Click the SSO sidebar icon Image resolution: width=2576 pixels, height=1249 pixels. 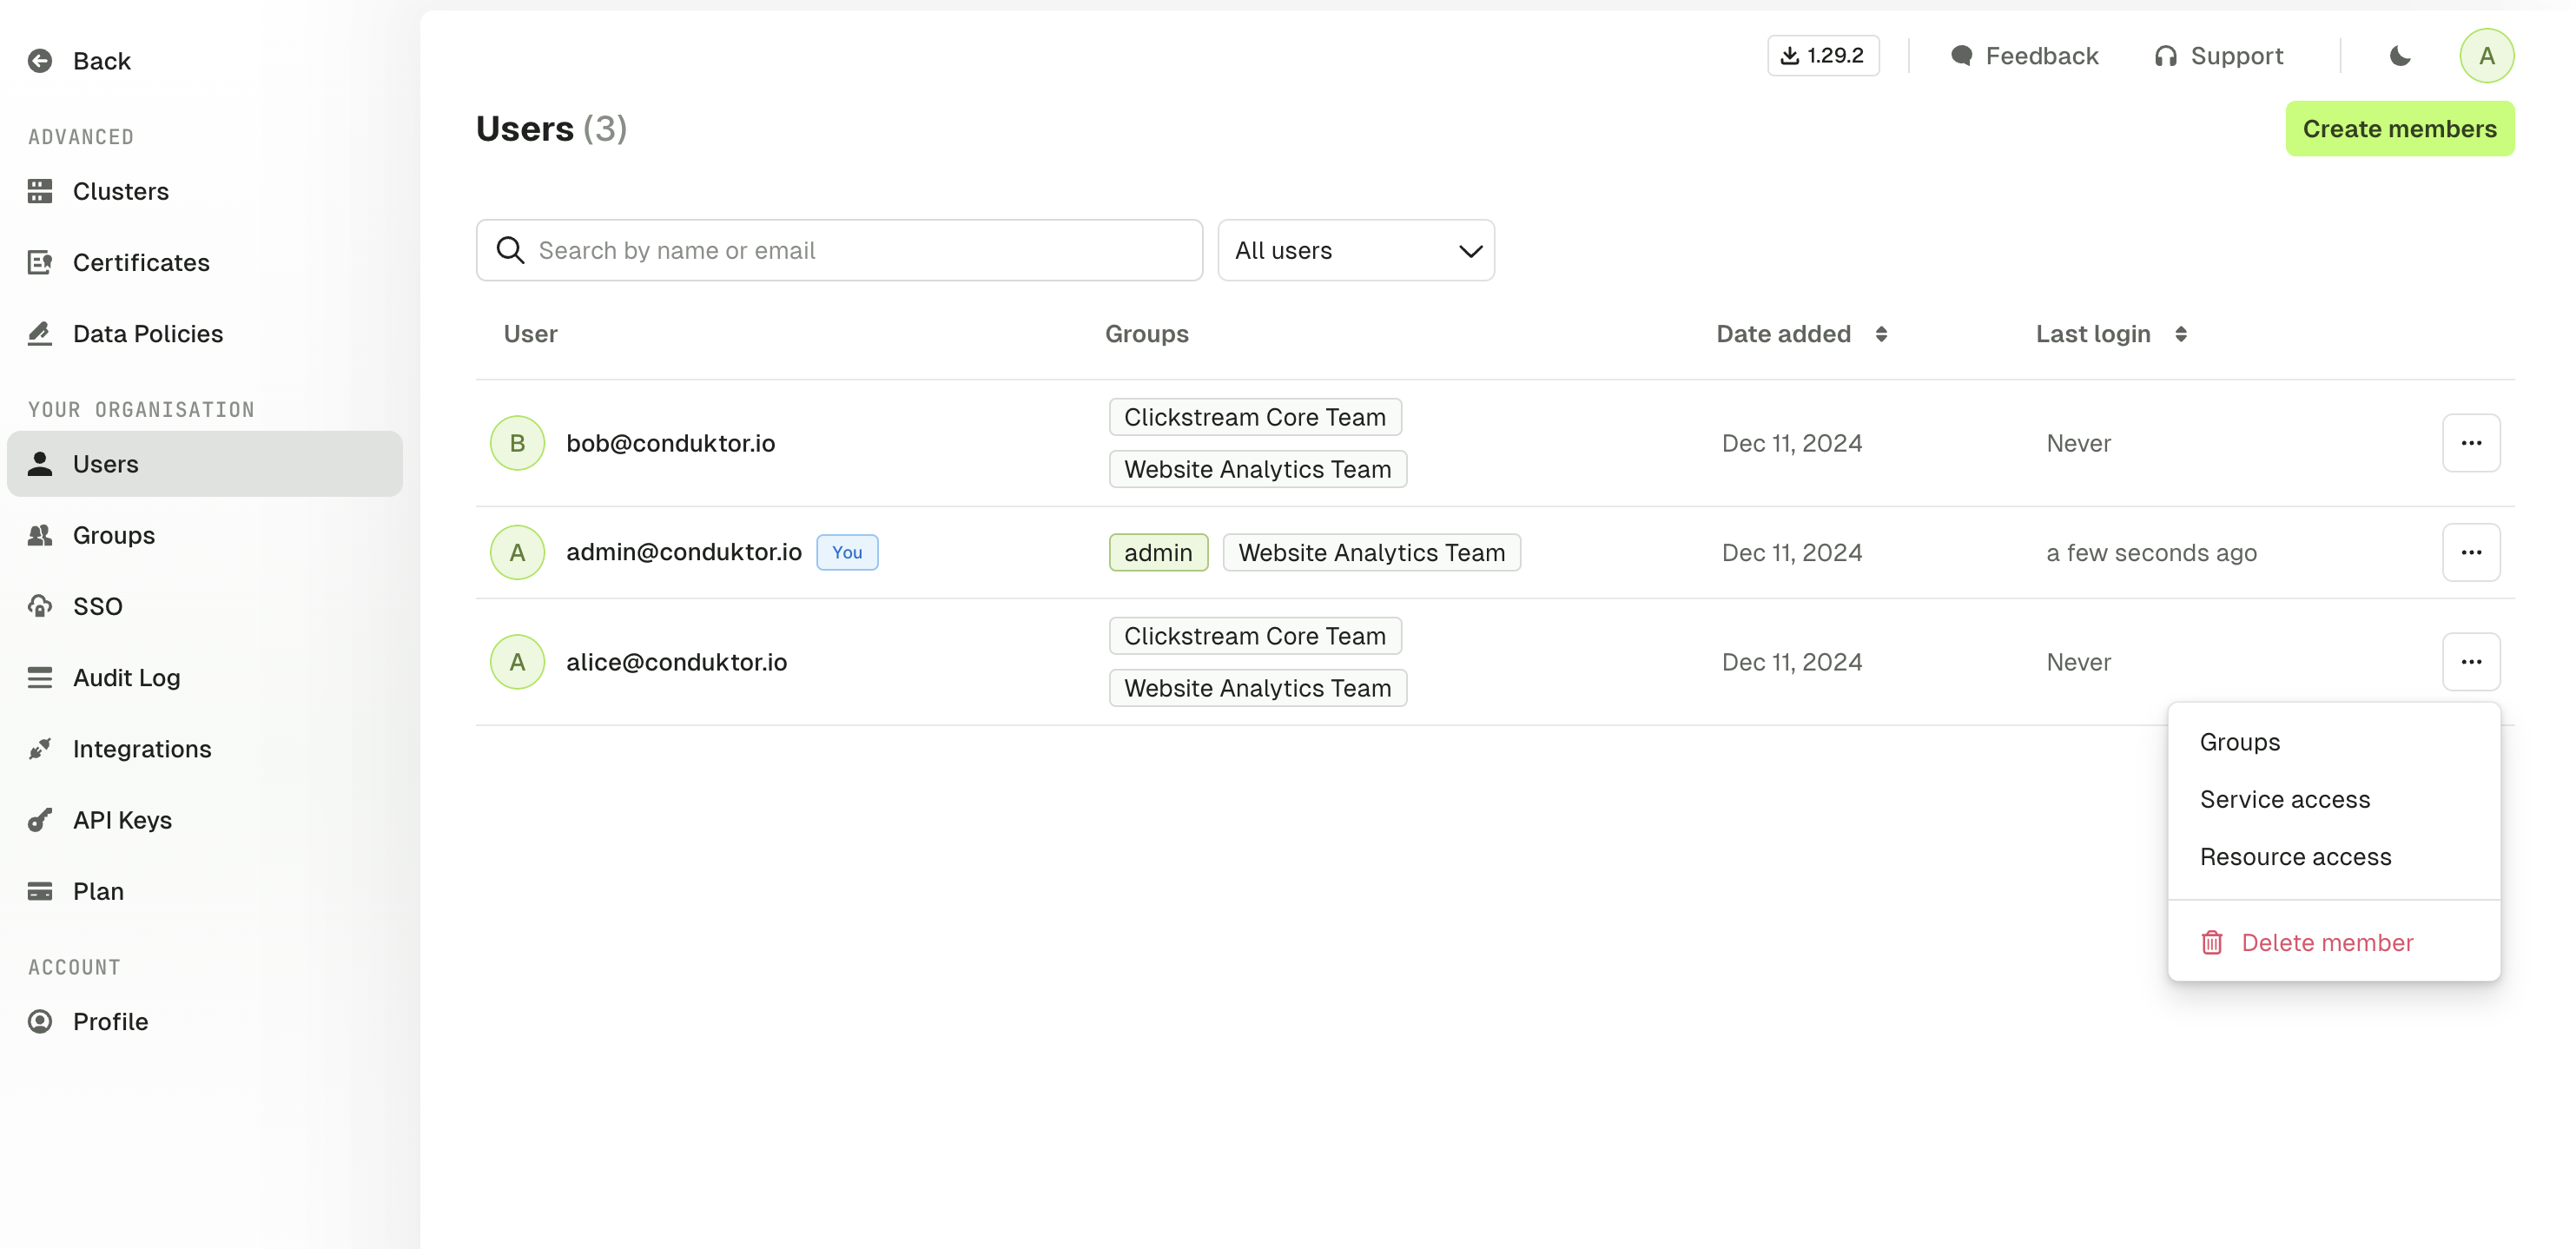click(43, 605)
